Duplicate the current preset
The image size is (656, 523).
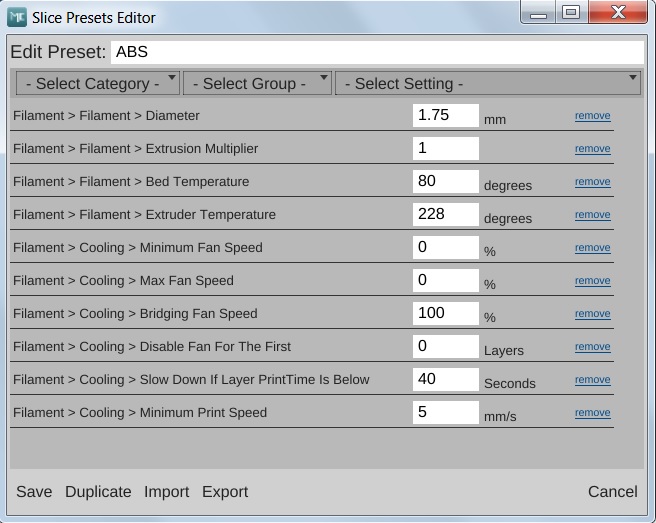[98, 492]
